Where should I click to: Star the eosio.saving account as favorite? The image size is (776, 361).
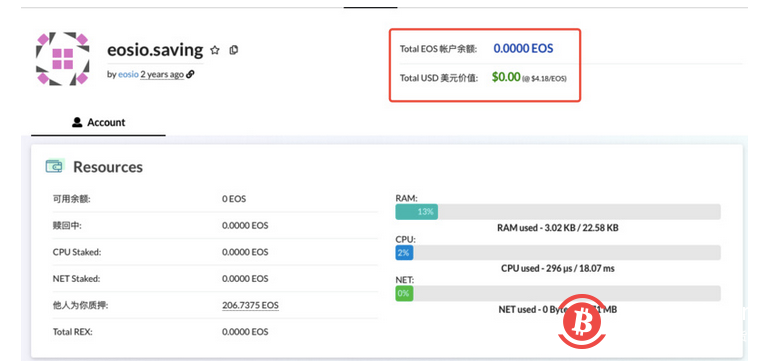click(215, 50)
